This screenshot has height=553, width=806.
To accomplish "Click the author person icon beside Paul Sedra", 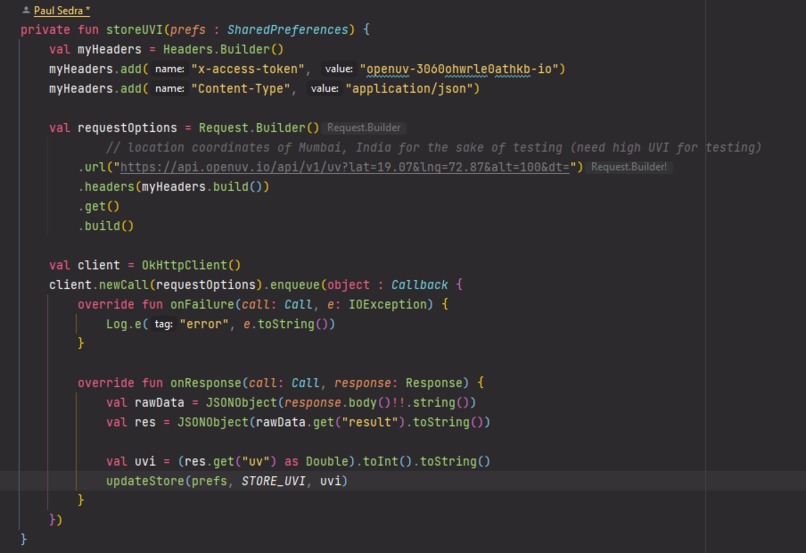I will tap(26, 10).
